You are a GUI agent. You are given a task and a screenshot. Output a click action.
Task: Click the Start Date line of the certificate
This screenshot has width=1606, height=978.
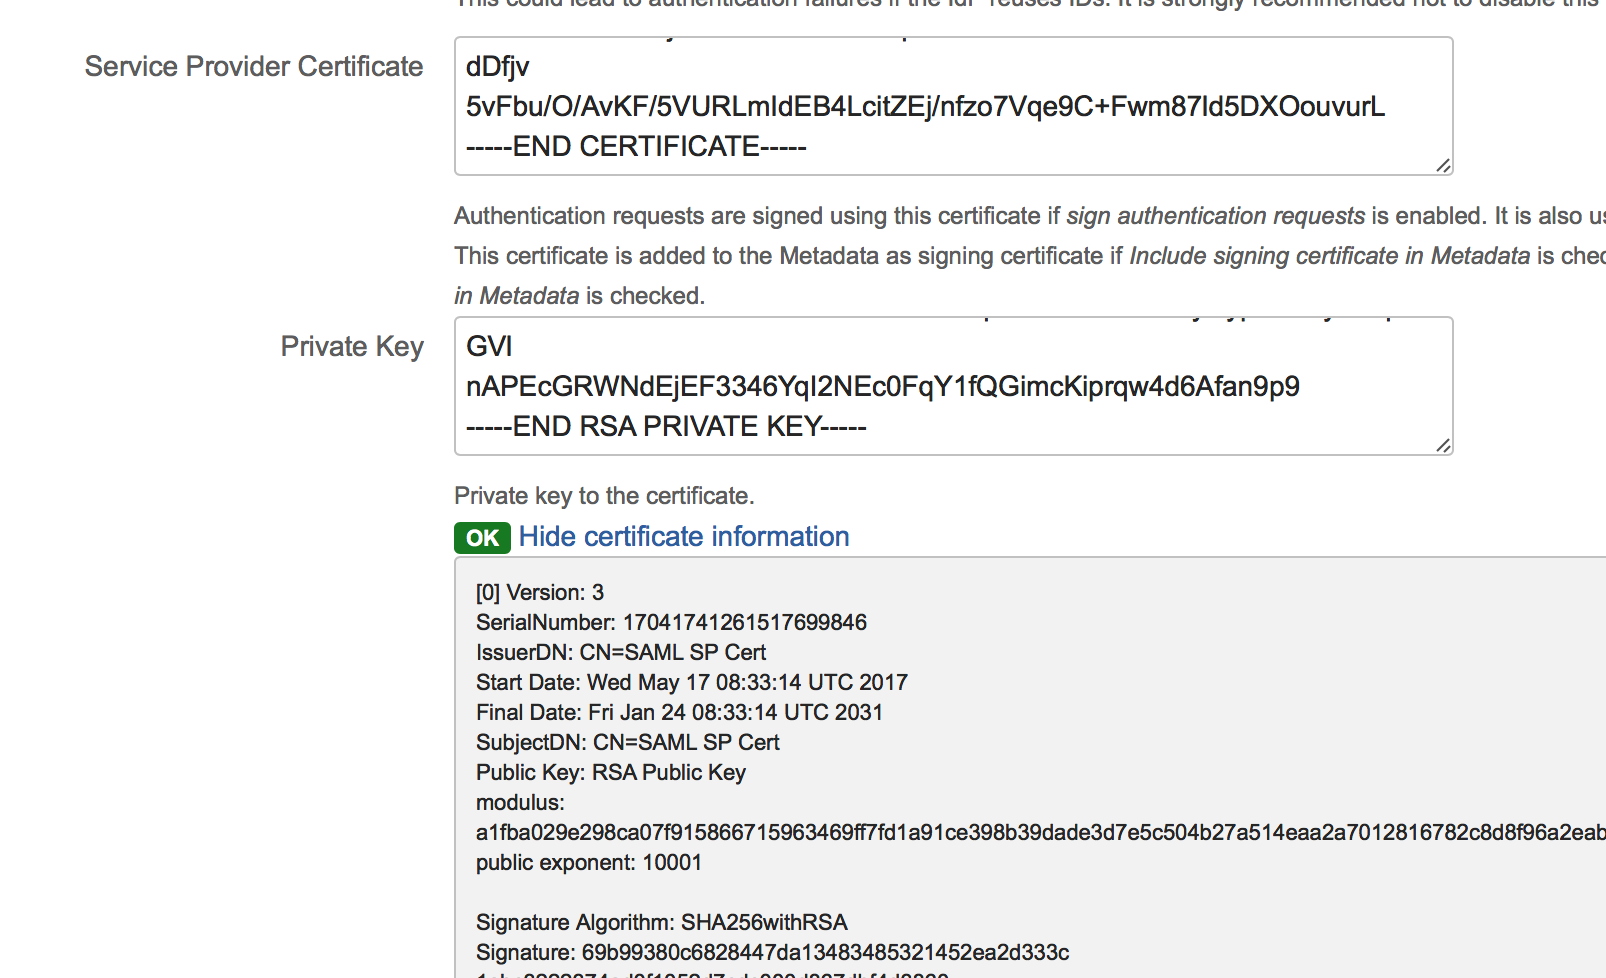tap(692, 683)
